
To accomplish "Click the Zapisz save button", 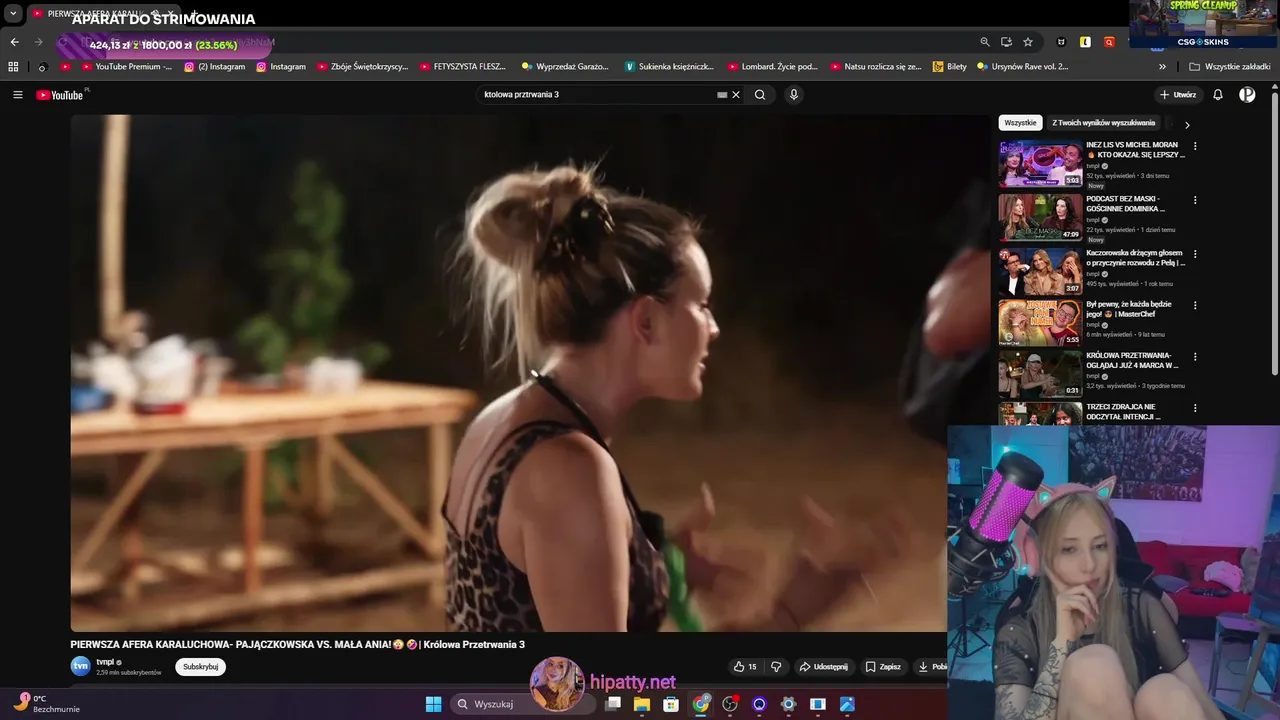I will [883, 667].
